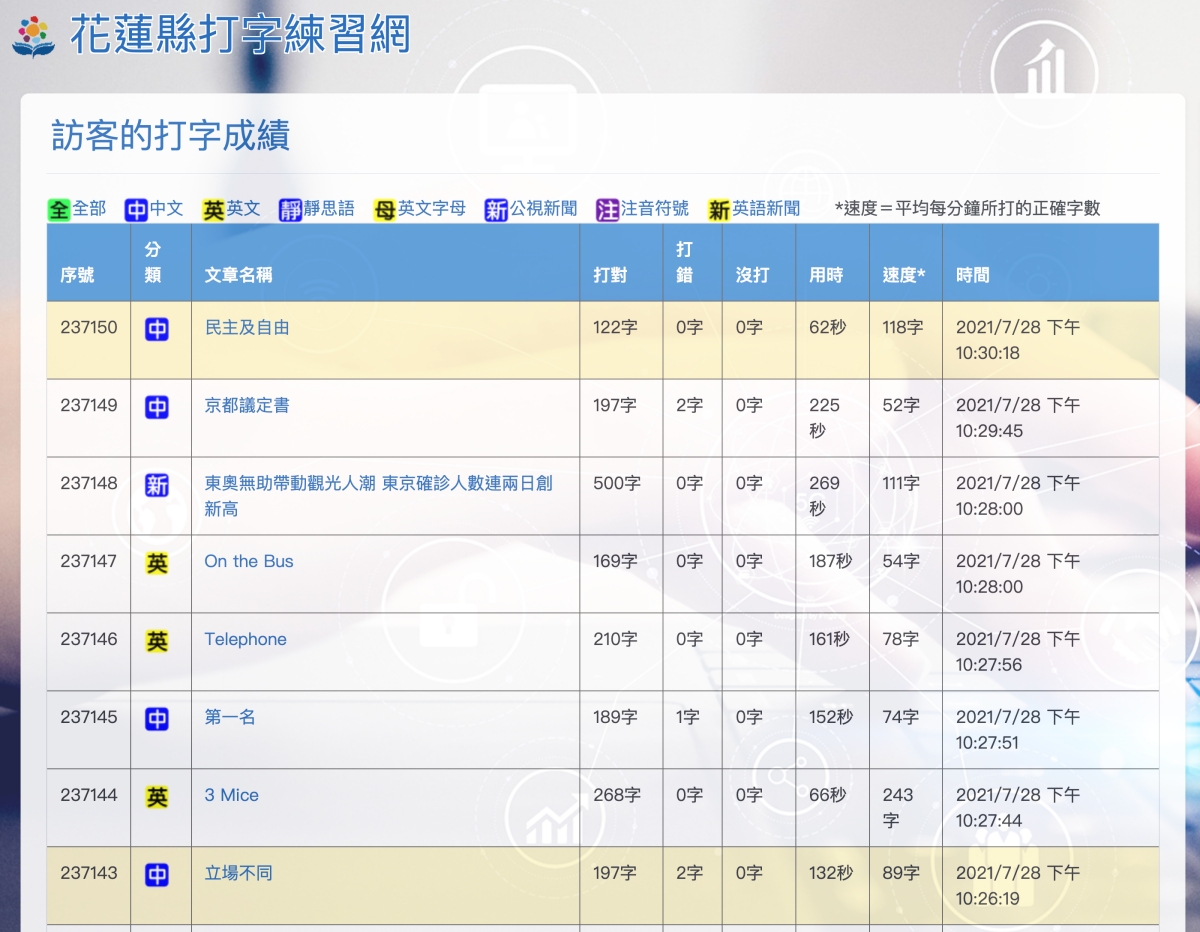Open the article 立場不同
The image size is (1200, 932).
coord(238,874)
